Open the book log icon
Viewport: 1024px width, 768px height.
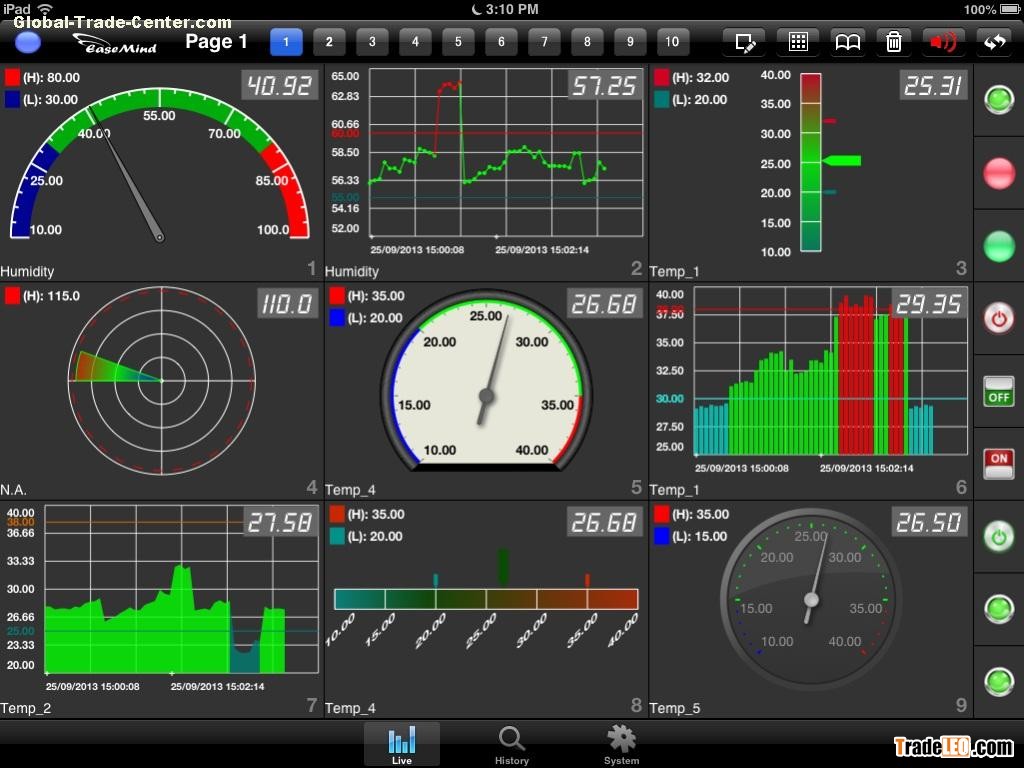tap(847, 42)
